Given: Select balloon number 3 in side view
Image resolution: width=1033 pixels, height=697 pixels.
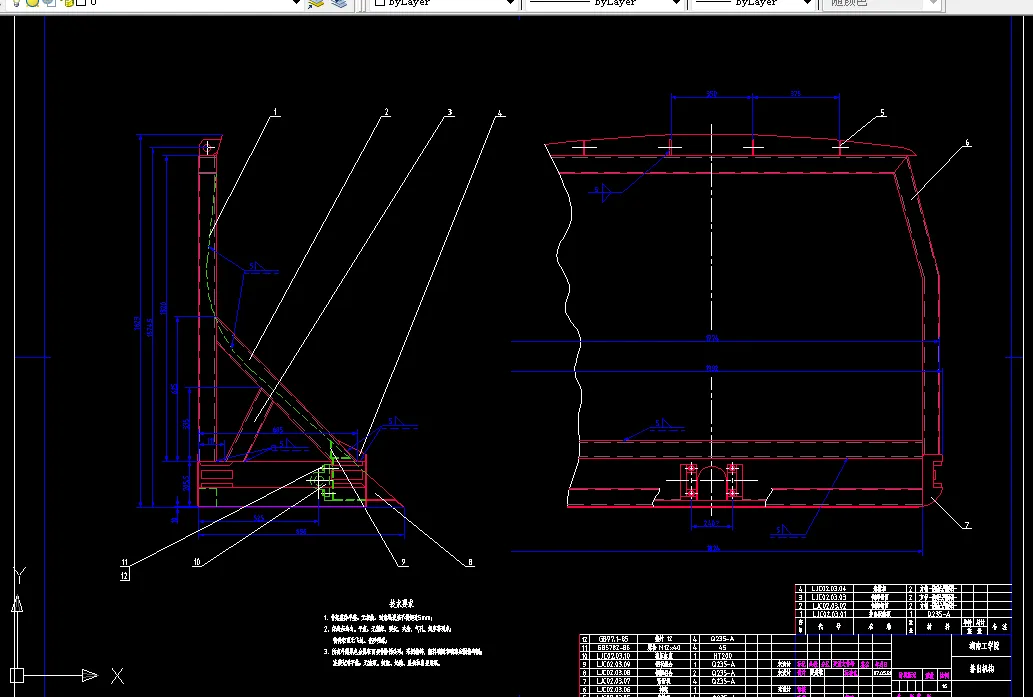Looking at the screenshot, I should pos(450,113).
